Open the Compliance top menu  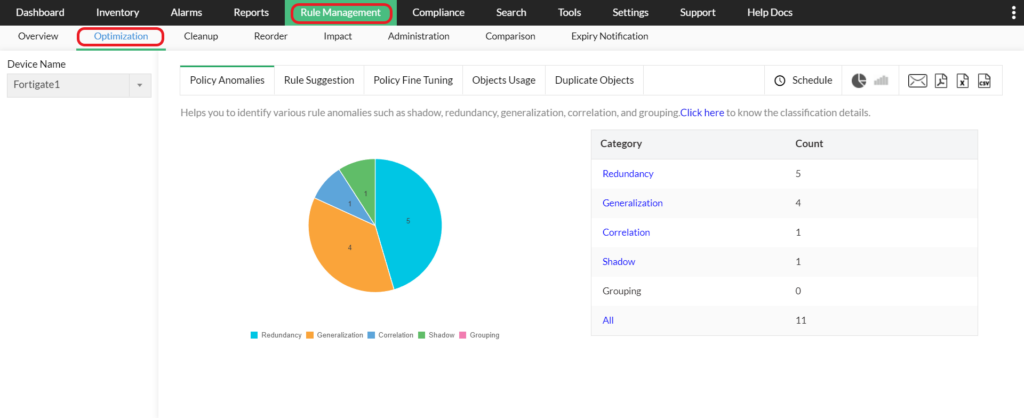click(x=438, y=12)
